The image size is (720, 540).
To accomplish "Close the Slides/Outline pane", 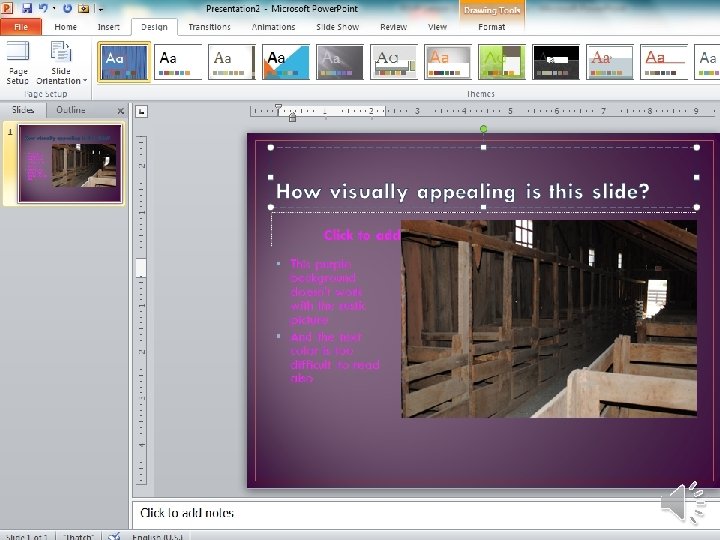I will 120,110.
